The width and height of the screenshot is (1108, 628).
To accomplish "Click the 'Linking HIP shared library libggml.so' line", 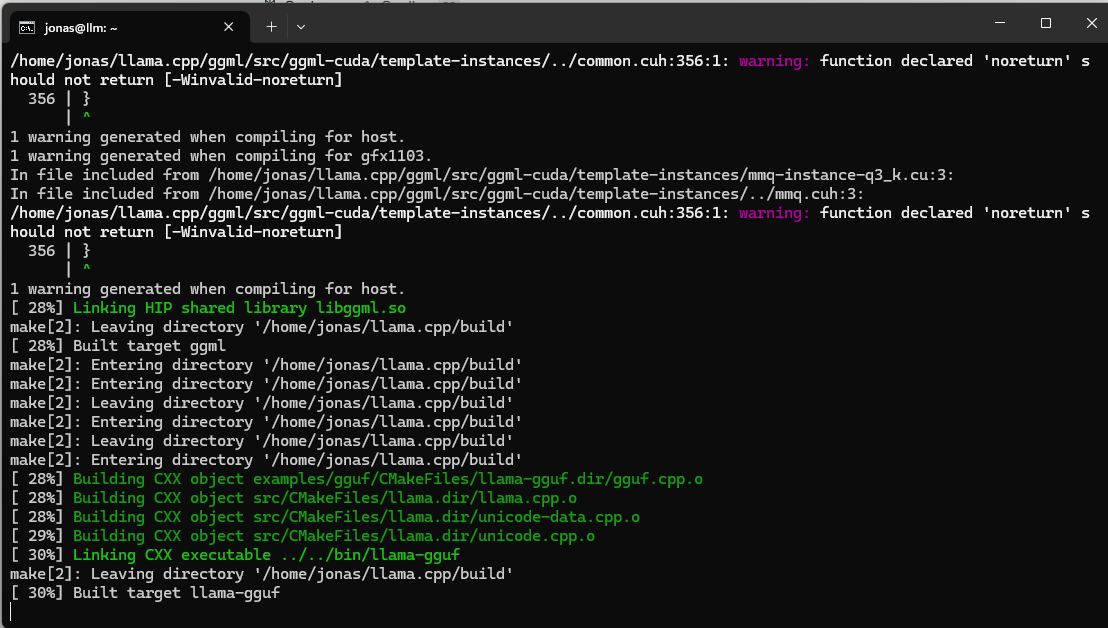I will tap(208, 308).
